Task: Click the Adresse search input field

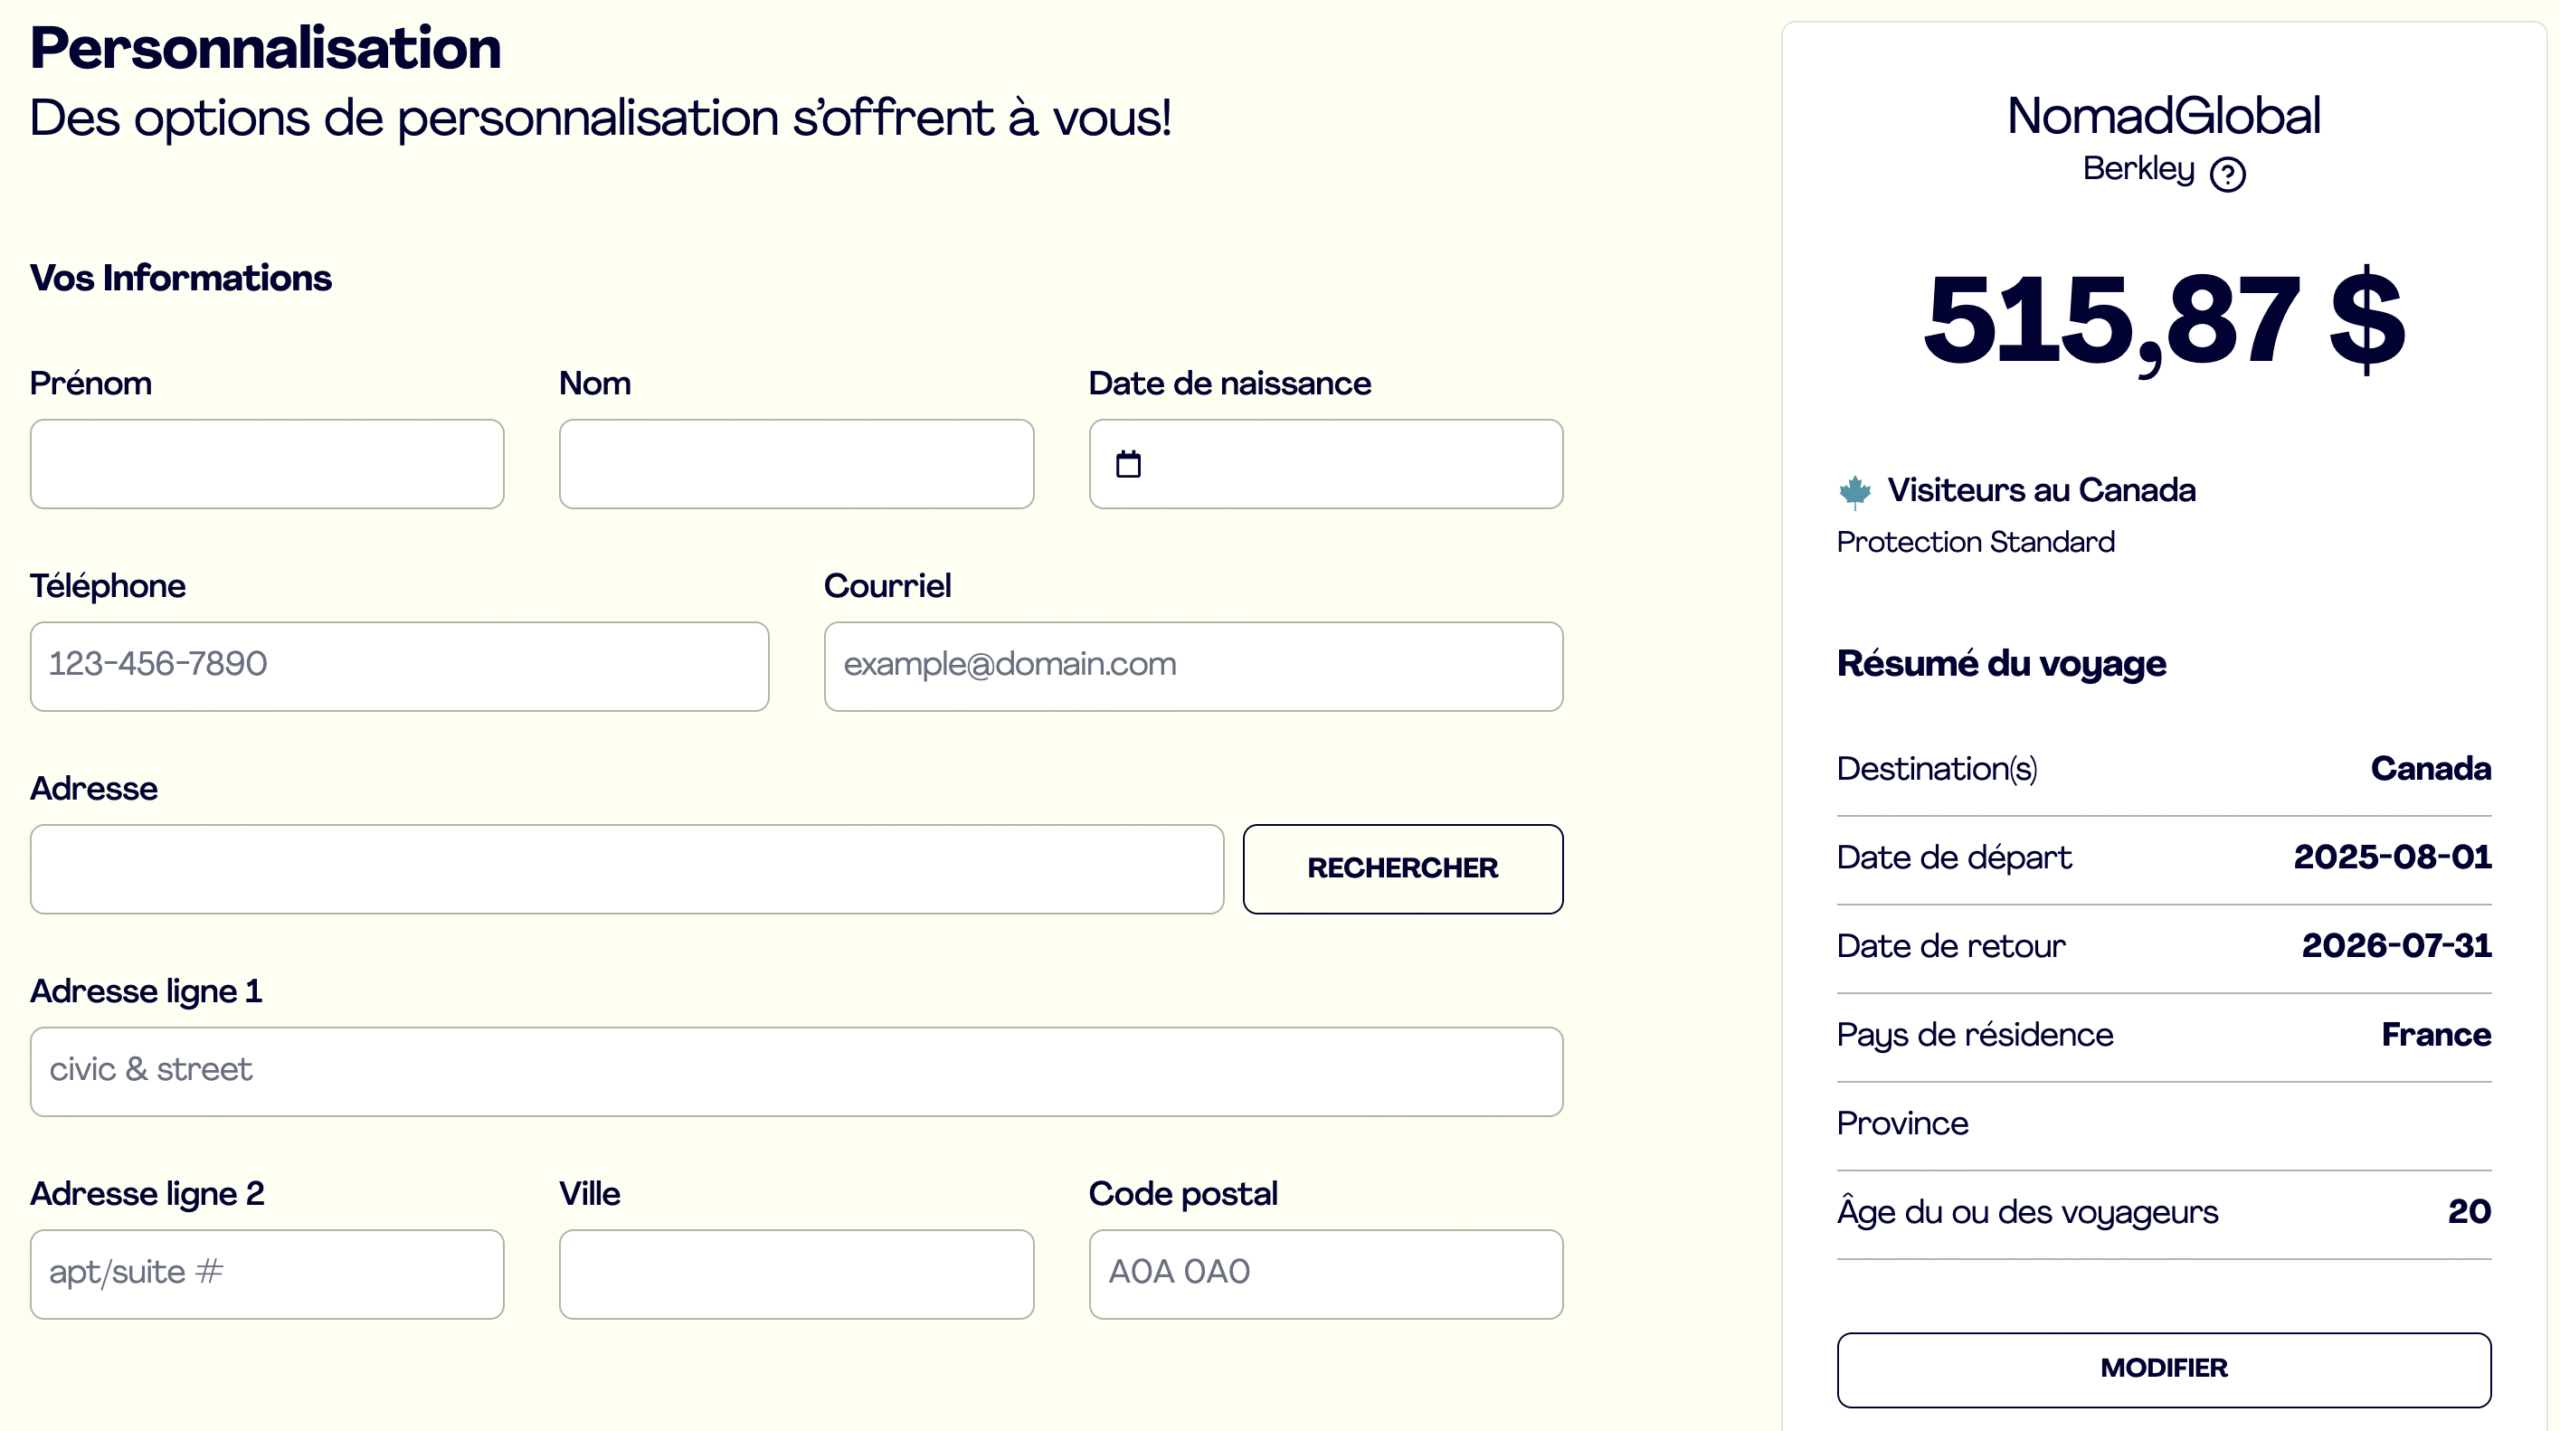Action: pos(627,869)
